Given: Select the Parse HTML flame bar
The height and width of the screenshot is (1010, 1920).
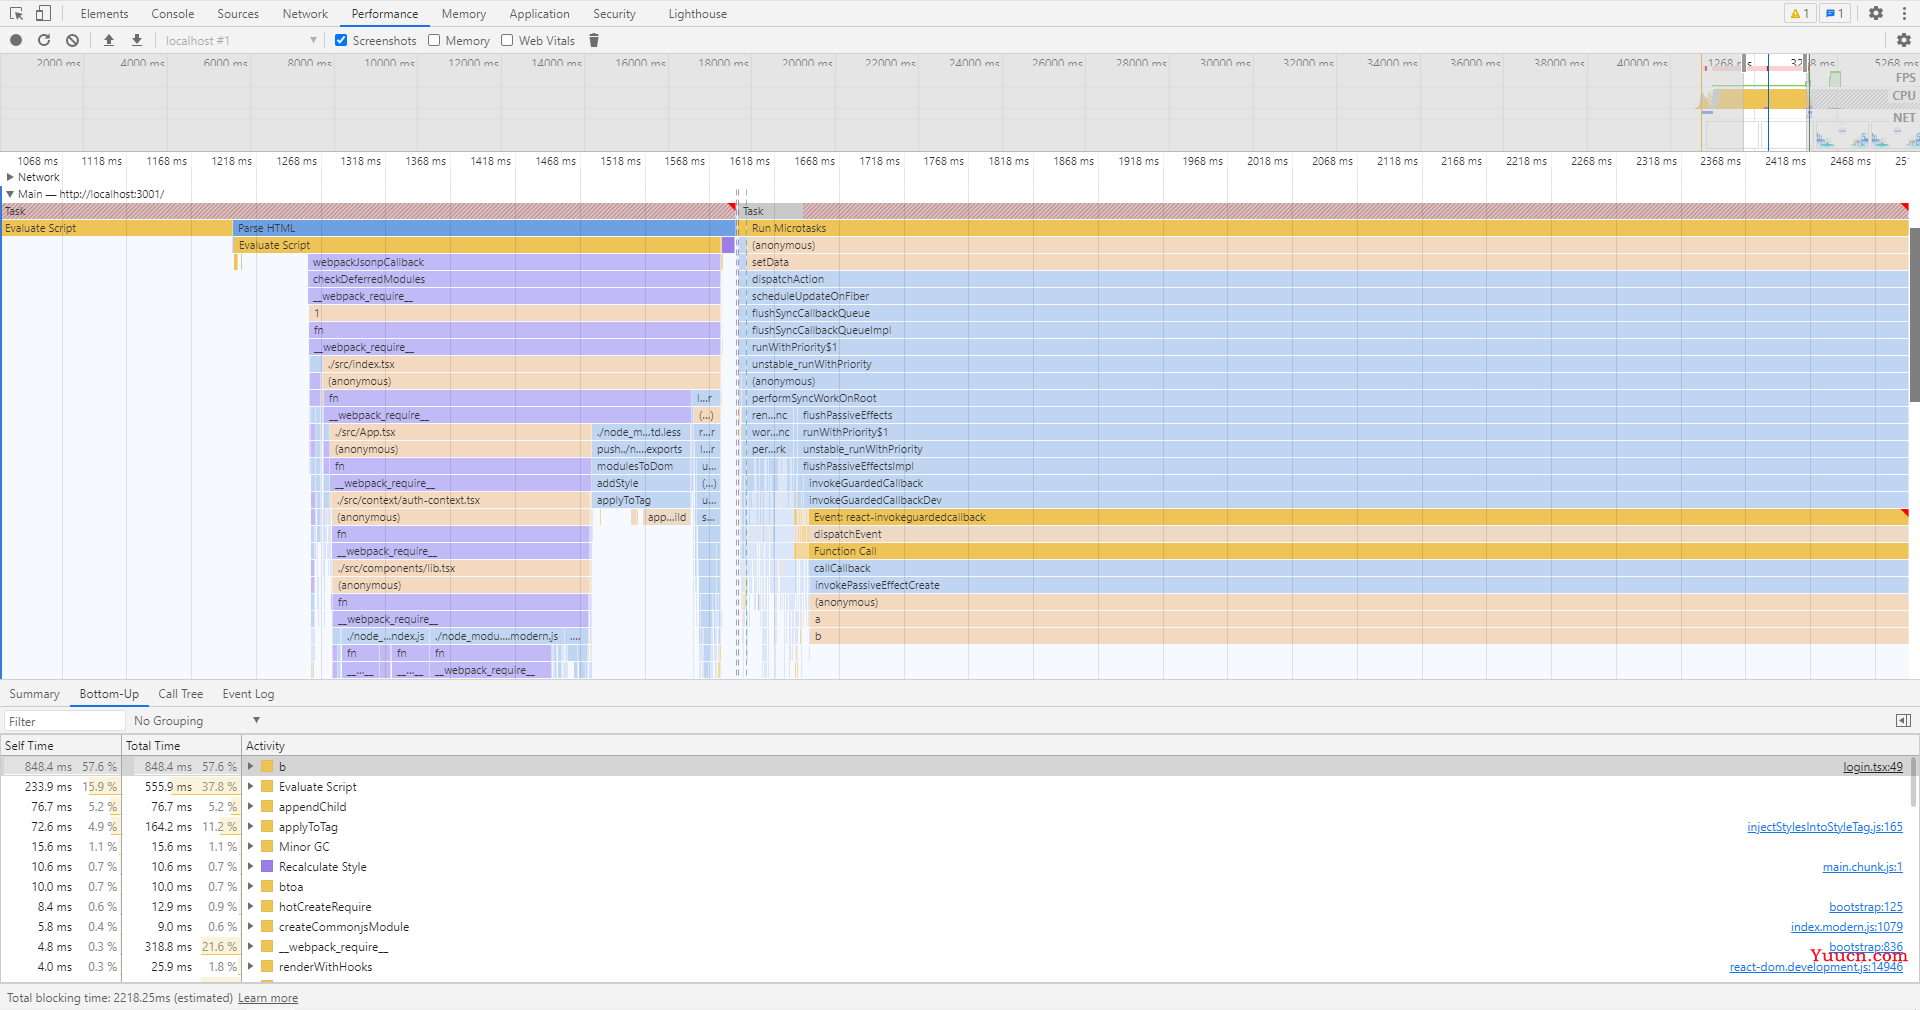Looking at the screenshot, I should (x=484, y=228).
